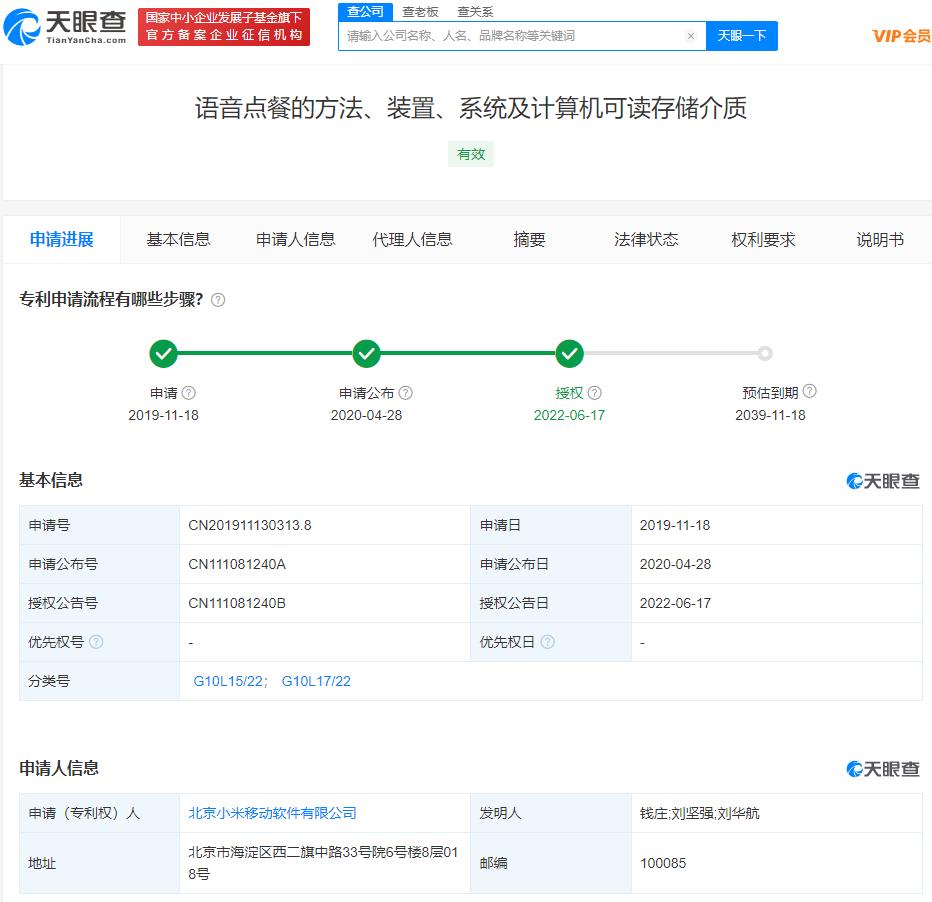Click the green check marker for 申请 step
Image resolution: width=932 pixels, height=902 pixels.
[163, 354]
